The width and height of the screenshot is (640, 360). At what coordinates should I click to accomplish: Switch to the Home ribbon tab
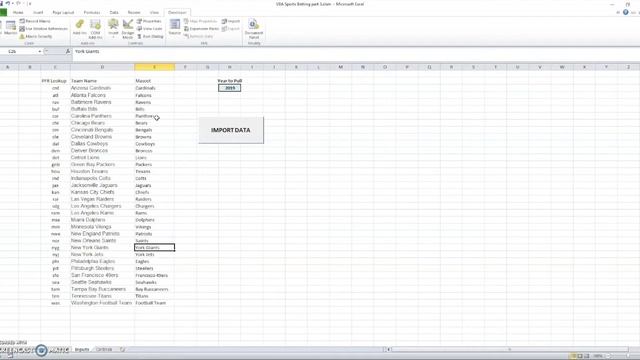coord(18,13)
